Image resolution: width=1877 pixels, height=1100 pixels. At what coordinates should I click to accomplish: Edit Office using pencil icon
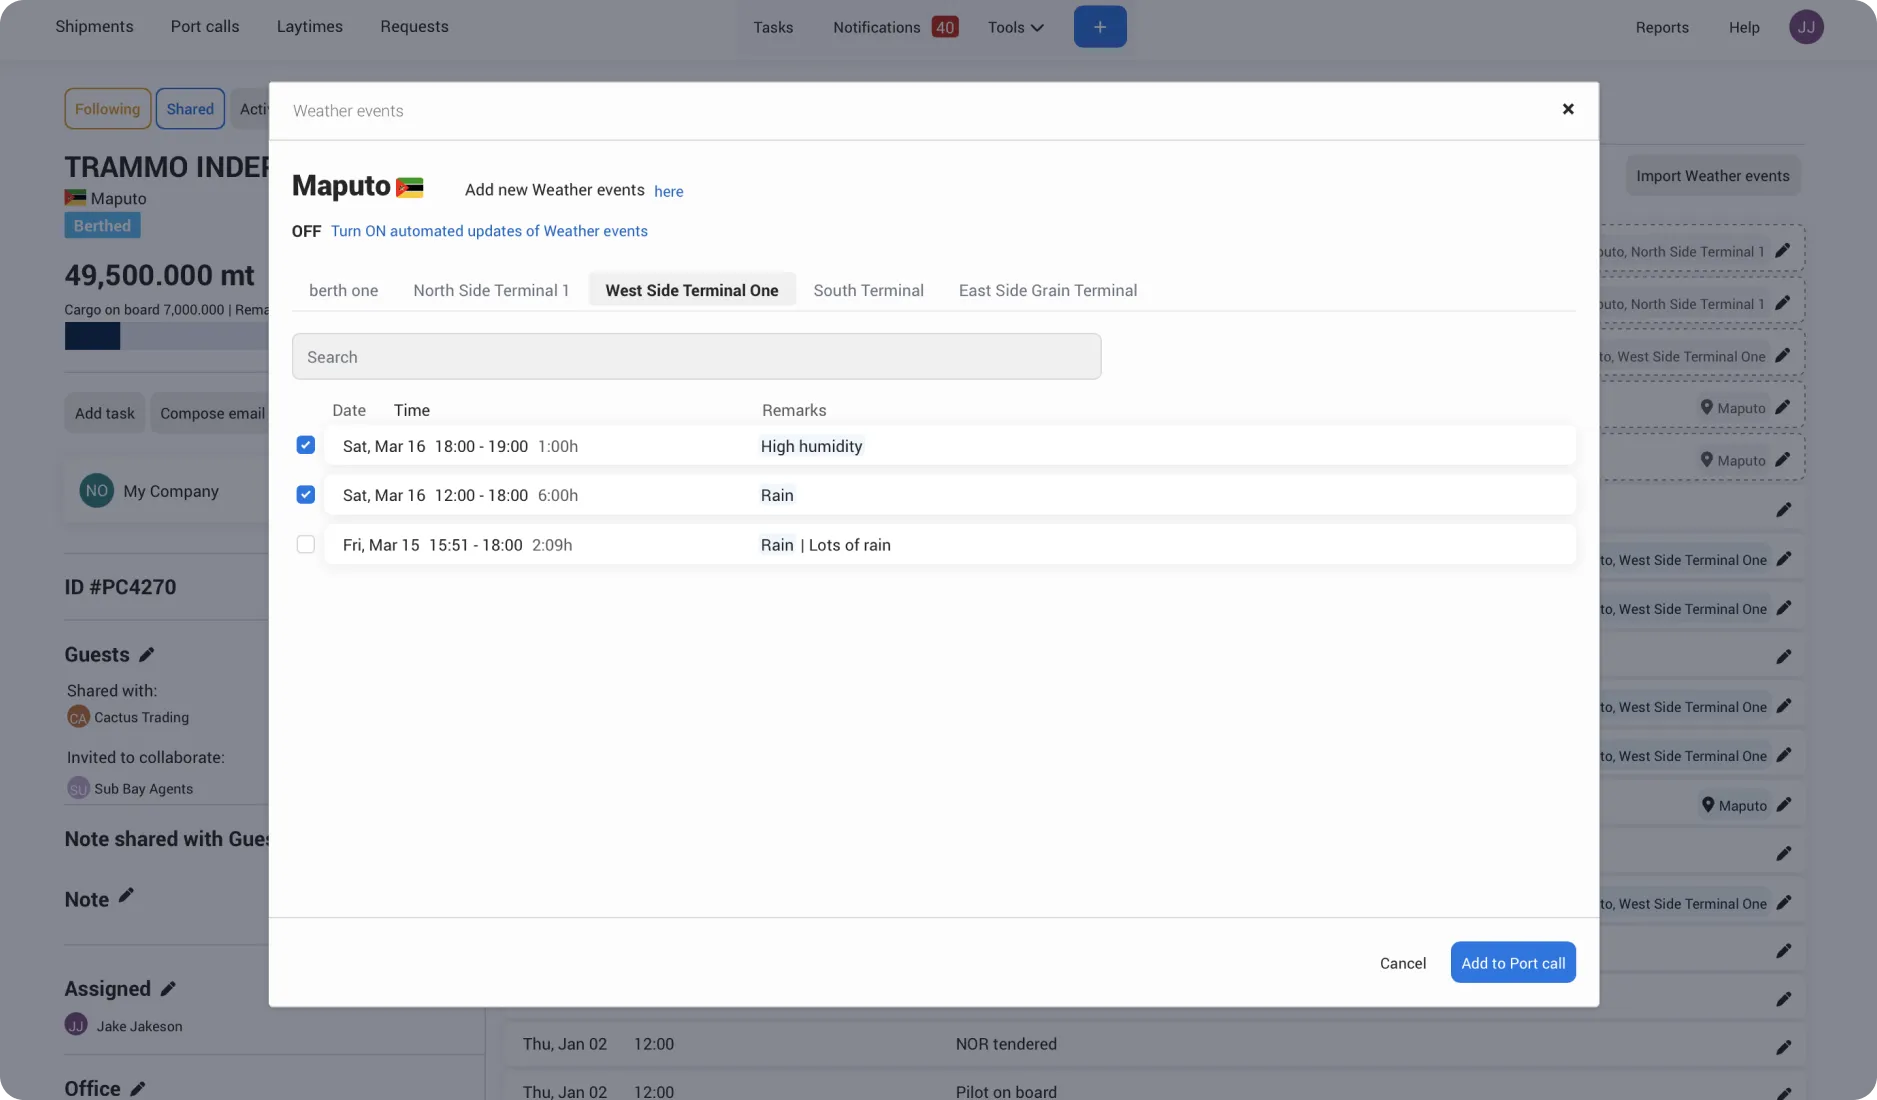coord(138,1088)
